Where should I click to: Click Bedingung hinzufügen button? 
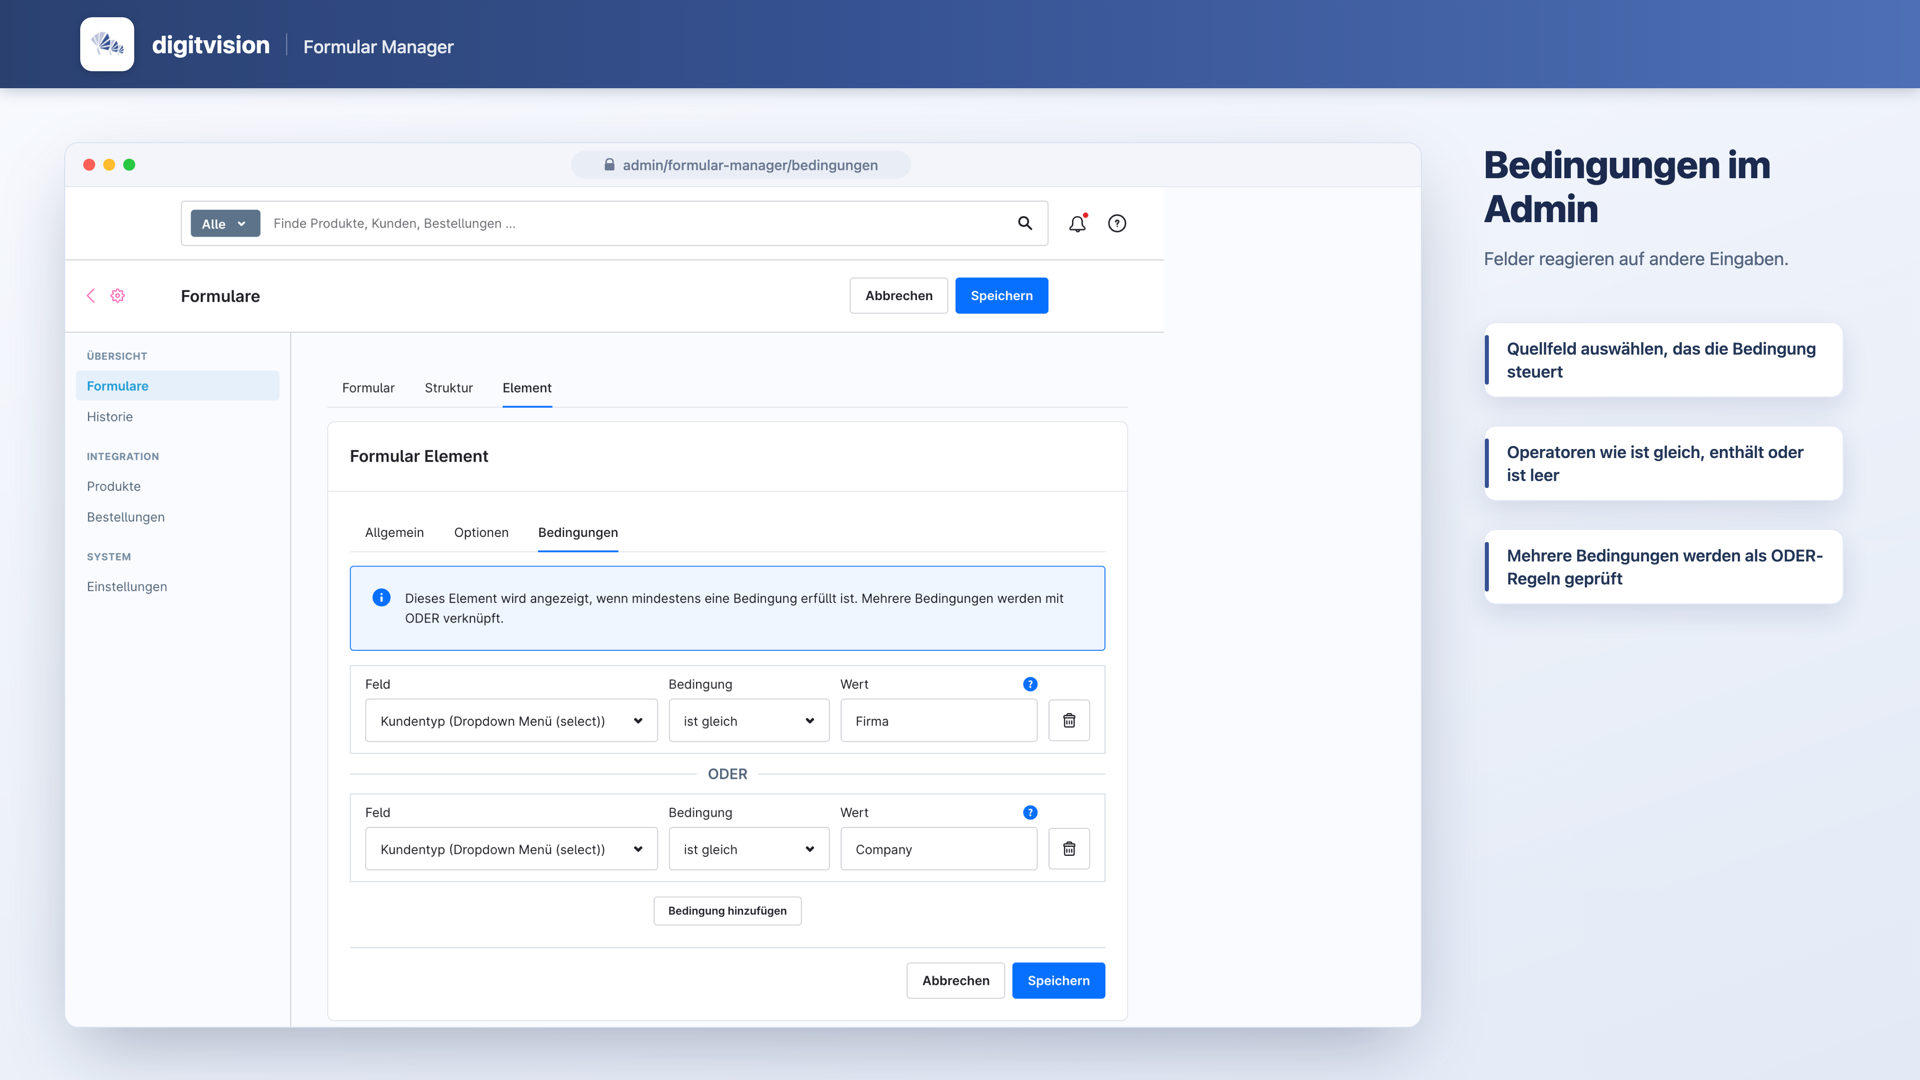pos(727,911)
